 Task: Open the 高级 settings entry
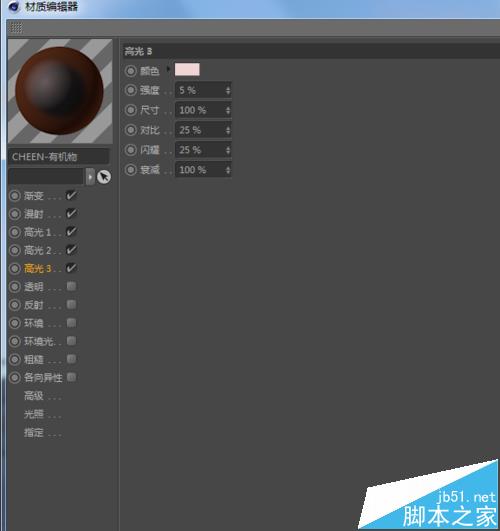tap(34, 396)
